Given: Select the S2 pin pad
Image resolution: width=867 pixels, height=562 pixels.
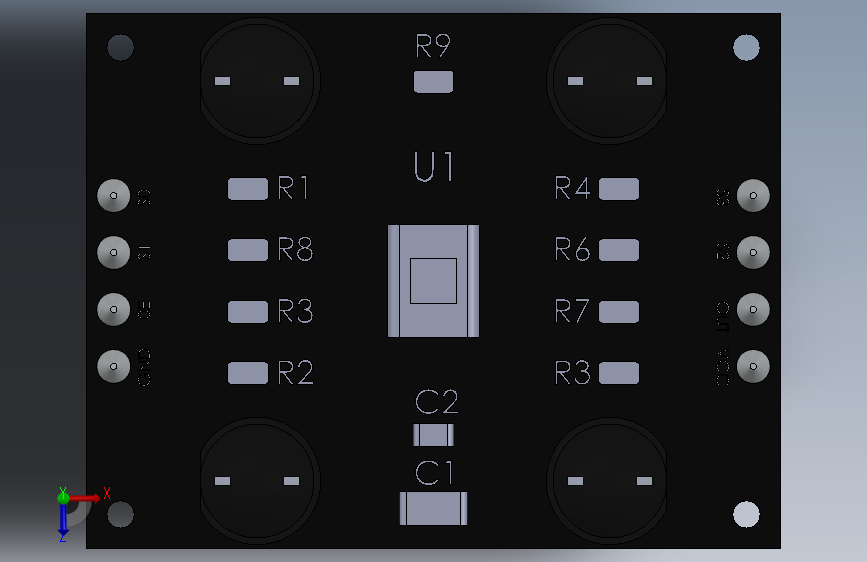Looking at the screenshot, I should point(753,252).
